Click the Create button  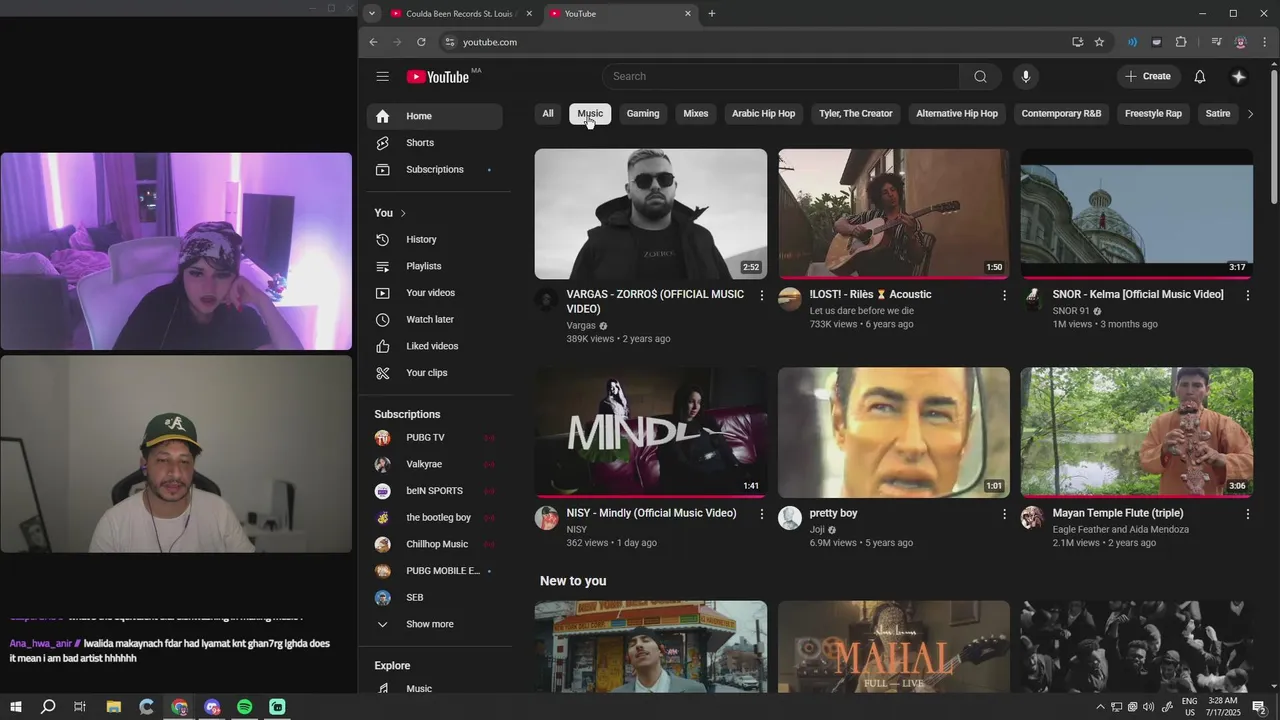1148,76
